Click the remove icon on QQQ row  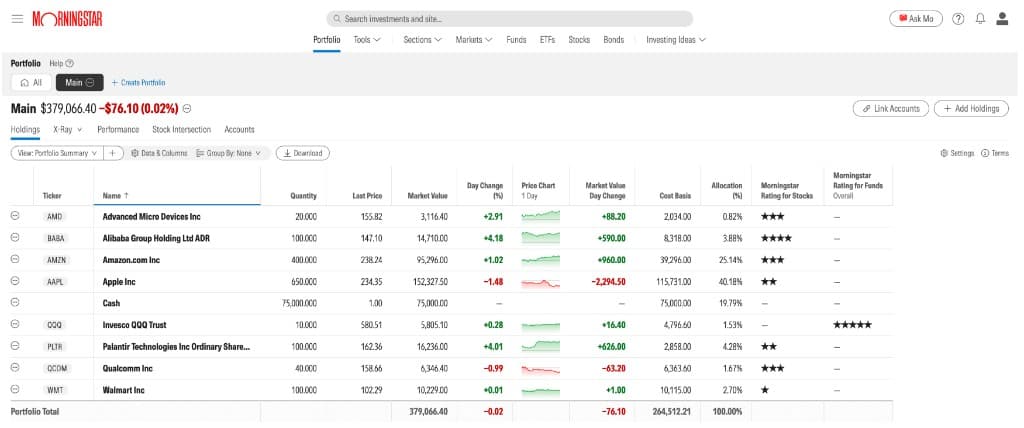click(x=16, y=324)
